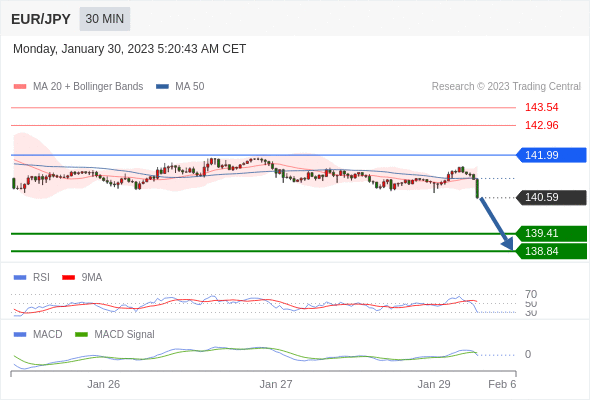Click the MACD legend blue swatch
The height and width of the screenshot is (400, 590).
point(20,335)
